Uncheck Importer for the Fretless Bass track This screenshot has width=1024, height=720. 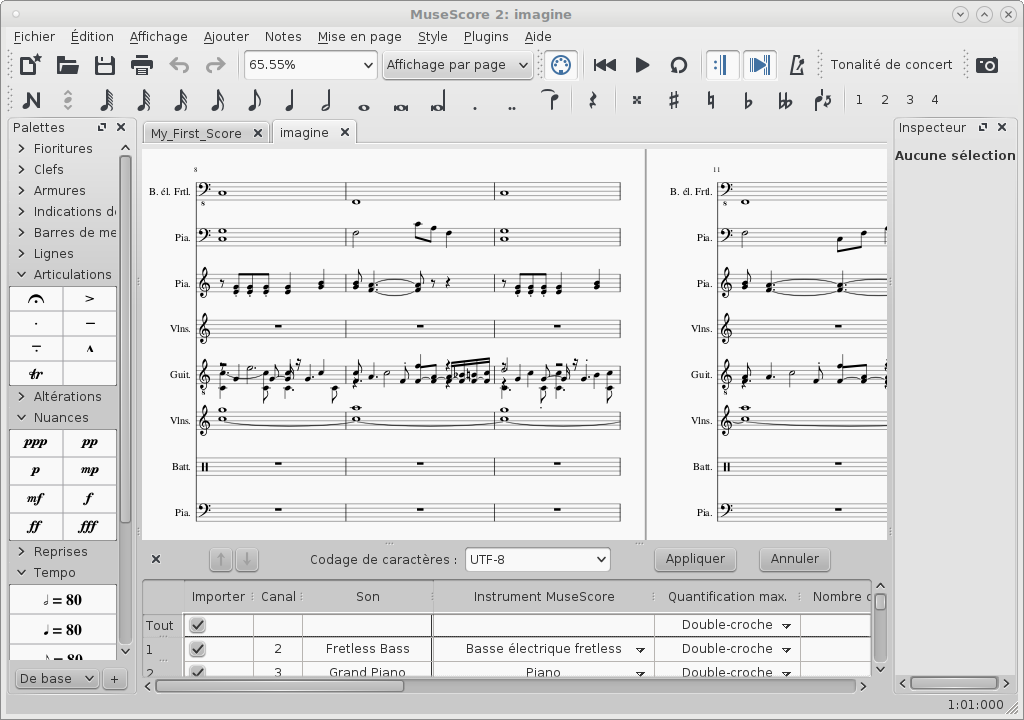click(197, 649)
